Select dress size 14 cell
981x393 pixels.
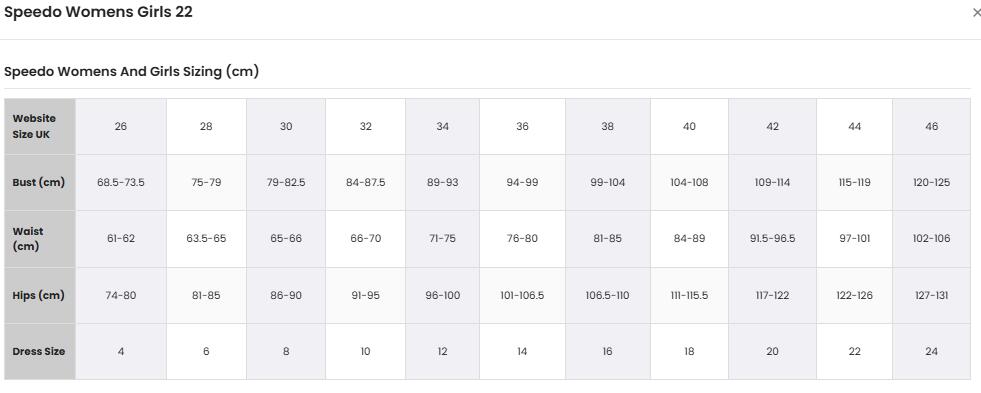point(522,352)
